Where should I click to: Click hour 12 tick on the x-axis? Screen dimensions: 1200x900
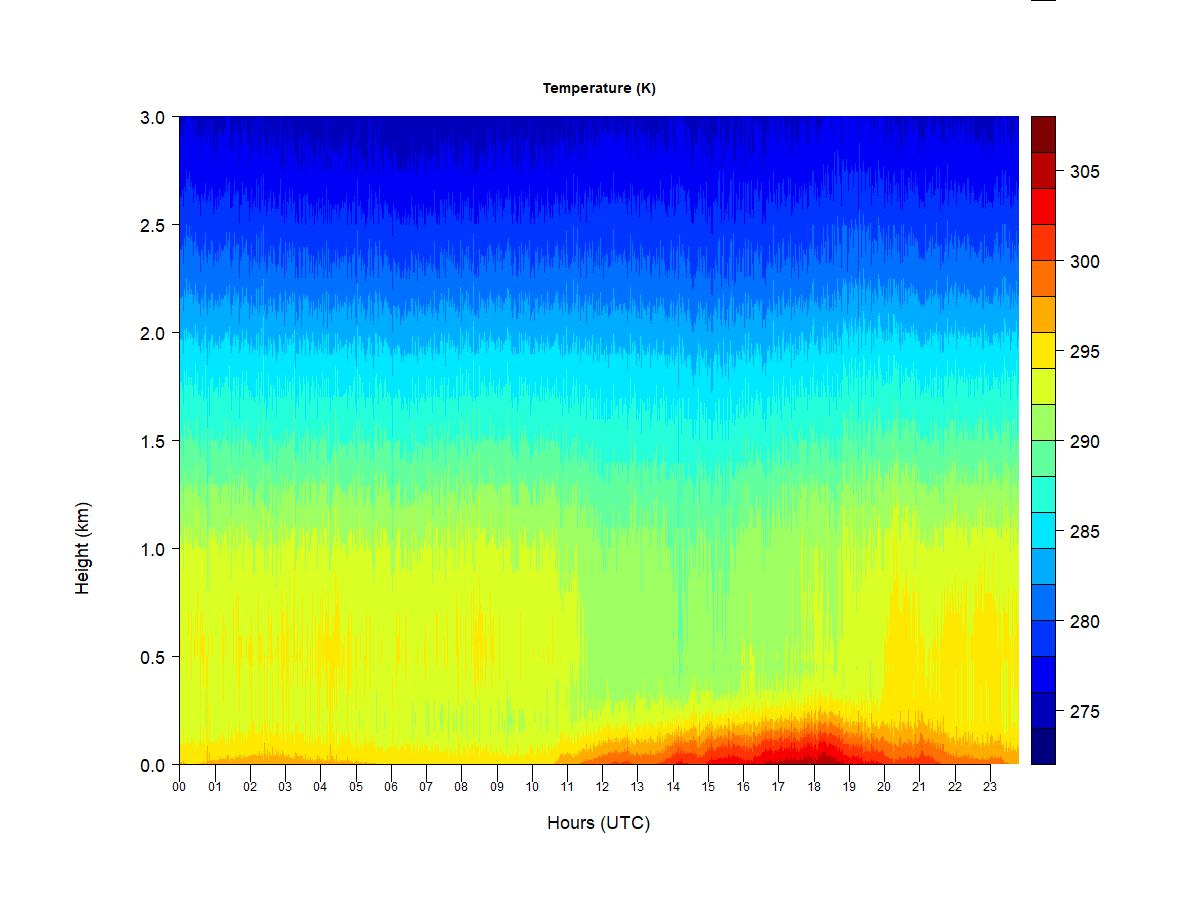[x=602, y=786]
